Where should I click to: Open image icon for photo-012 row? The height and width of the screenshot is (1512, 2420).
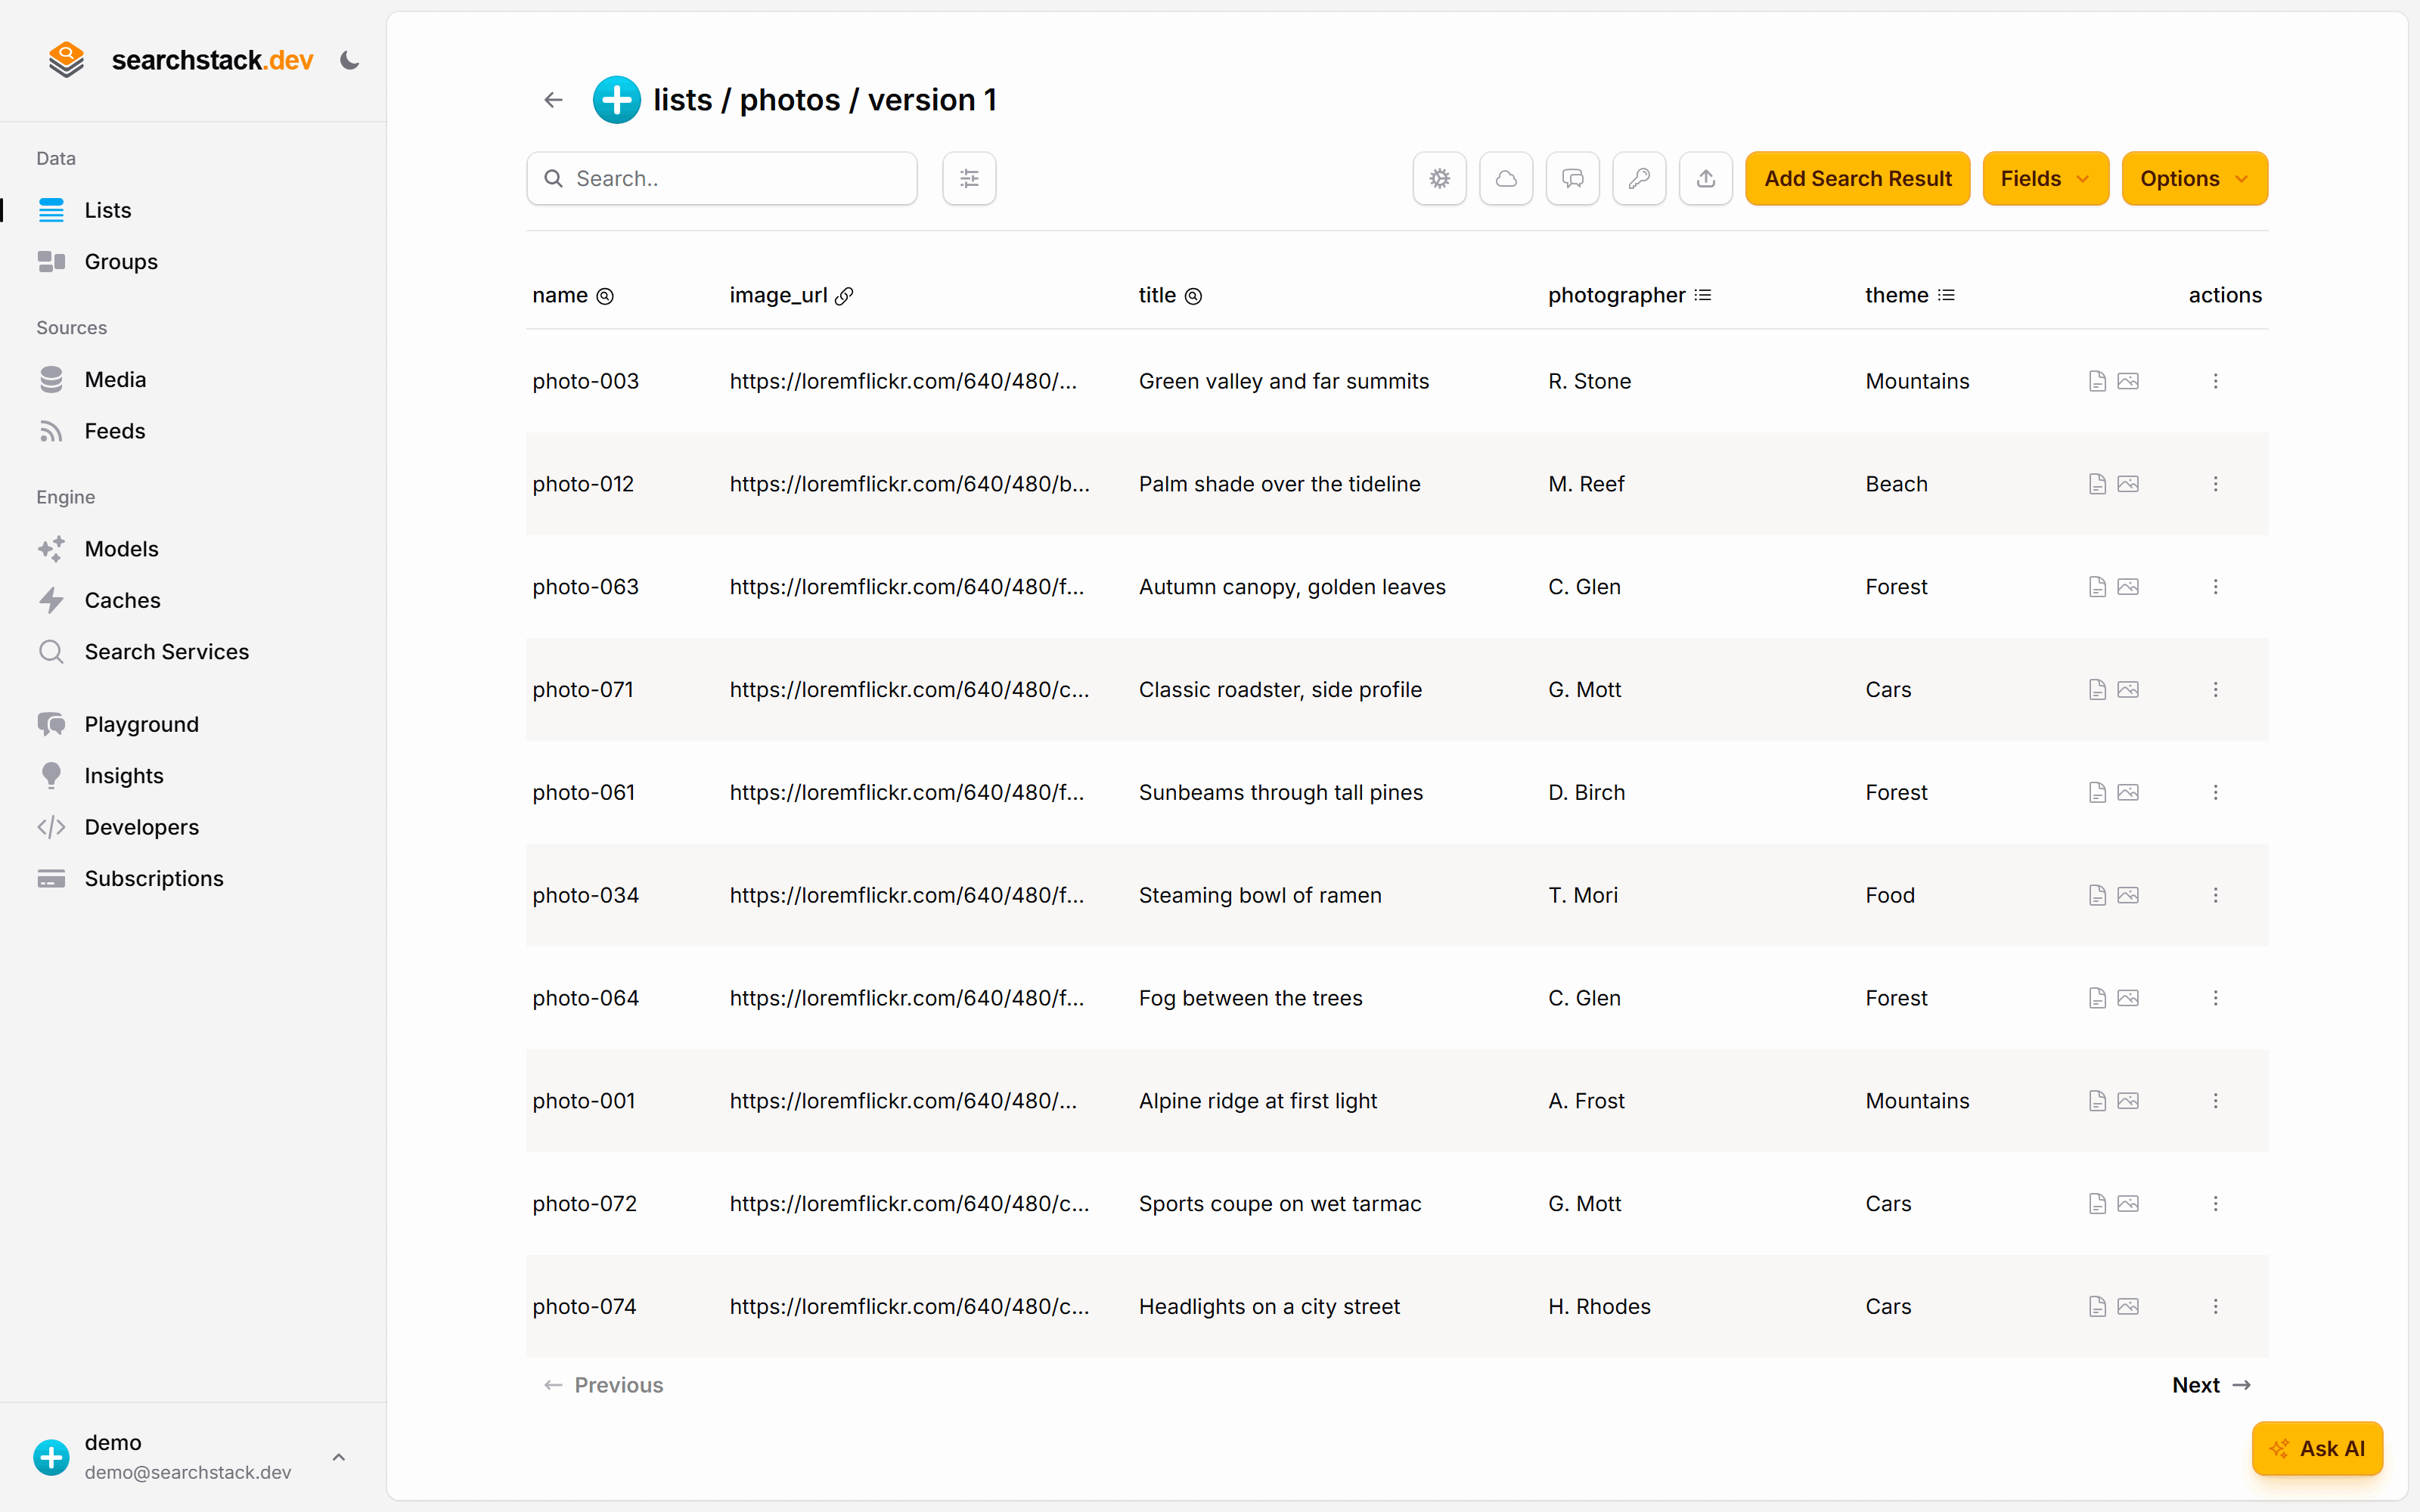pos(2128,484)
